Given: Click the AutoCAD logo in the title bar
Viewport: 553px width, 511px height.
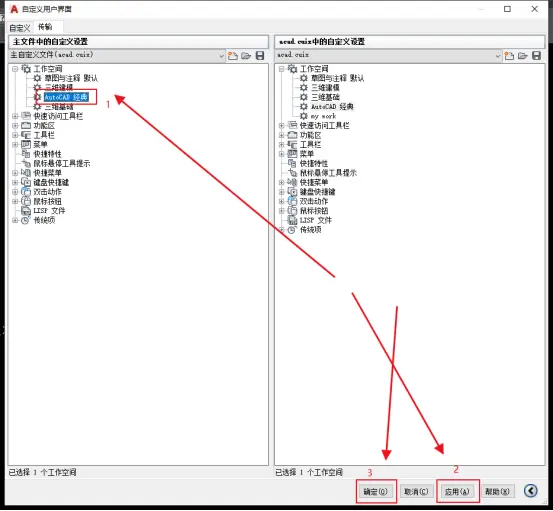Looking at the screenshot, I should (14, 9).
